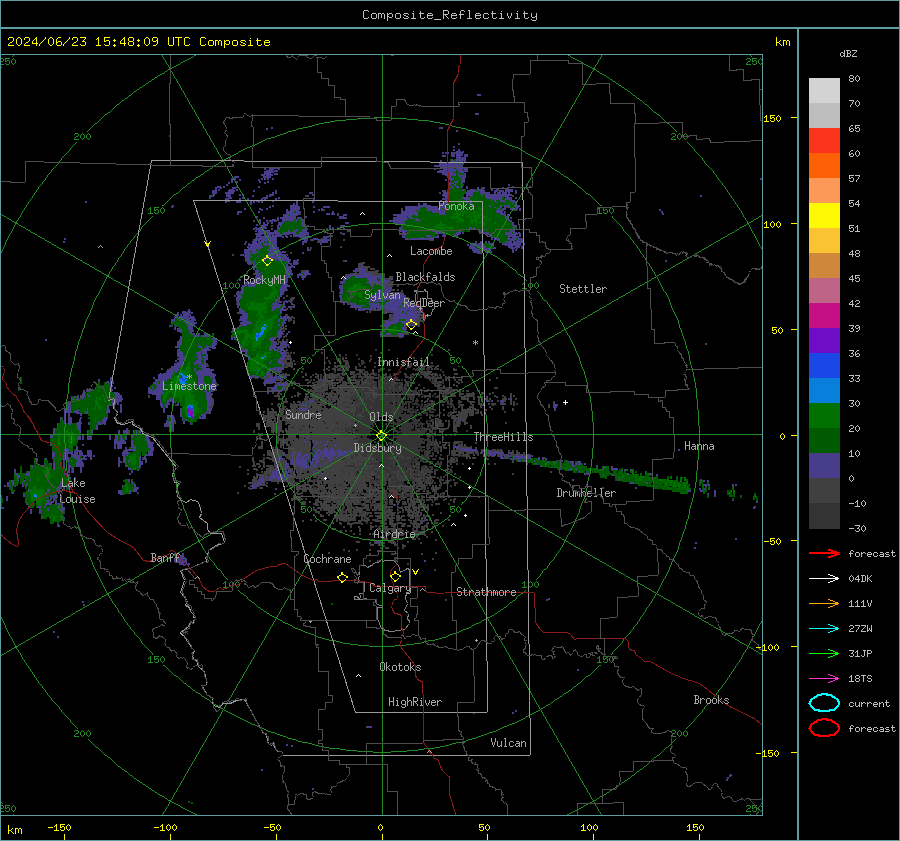Image resolution: width=900 pixels, height=841 pixels.
Task: Select the red 65 dBZ legend swatch
Action: (x=824, y=140)
